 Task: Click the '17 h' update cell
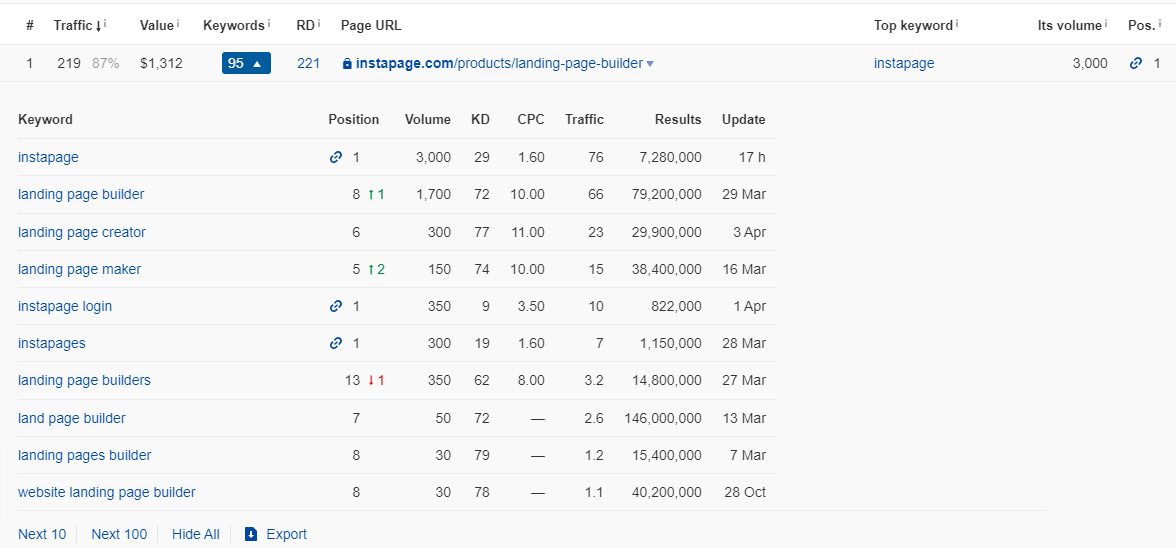pyautogui.click(x=752, y=157)
